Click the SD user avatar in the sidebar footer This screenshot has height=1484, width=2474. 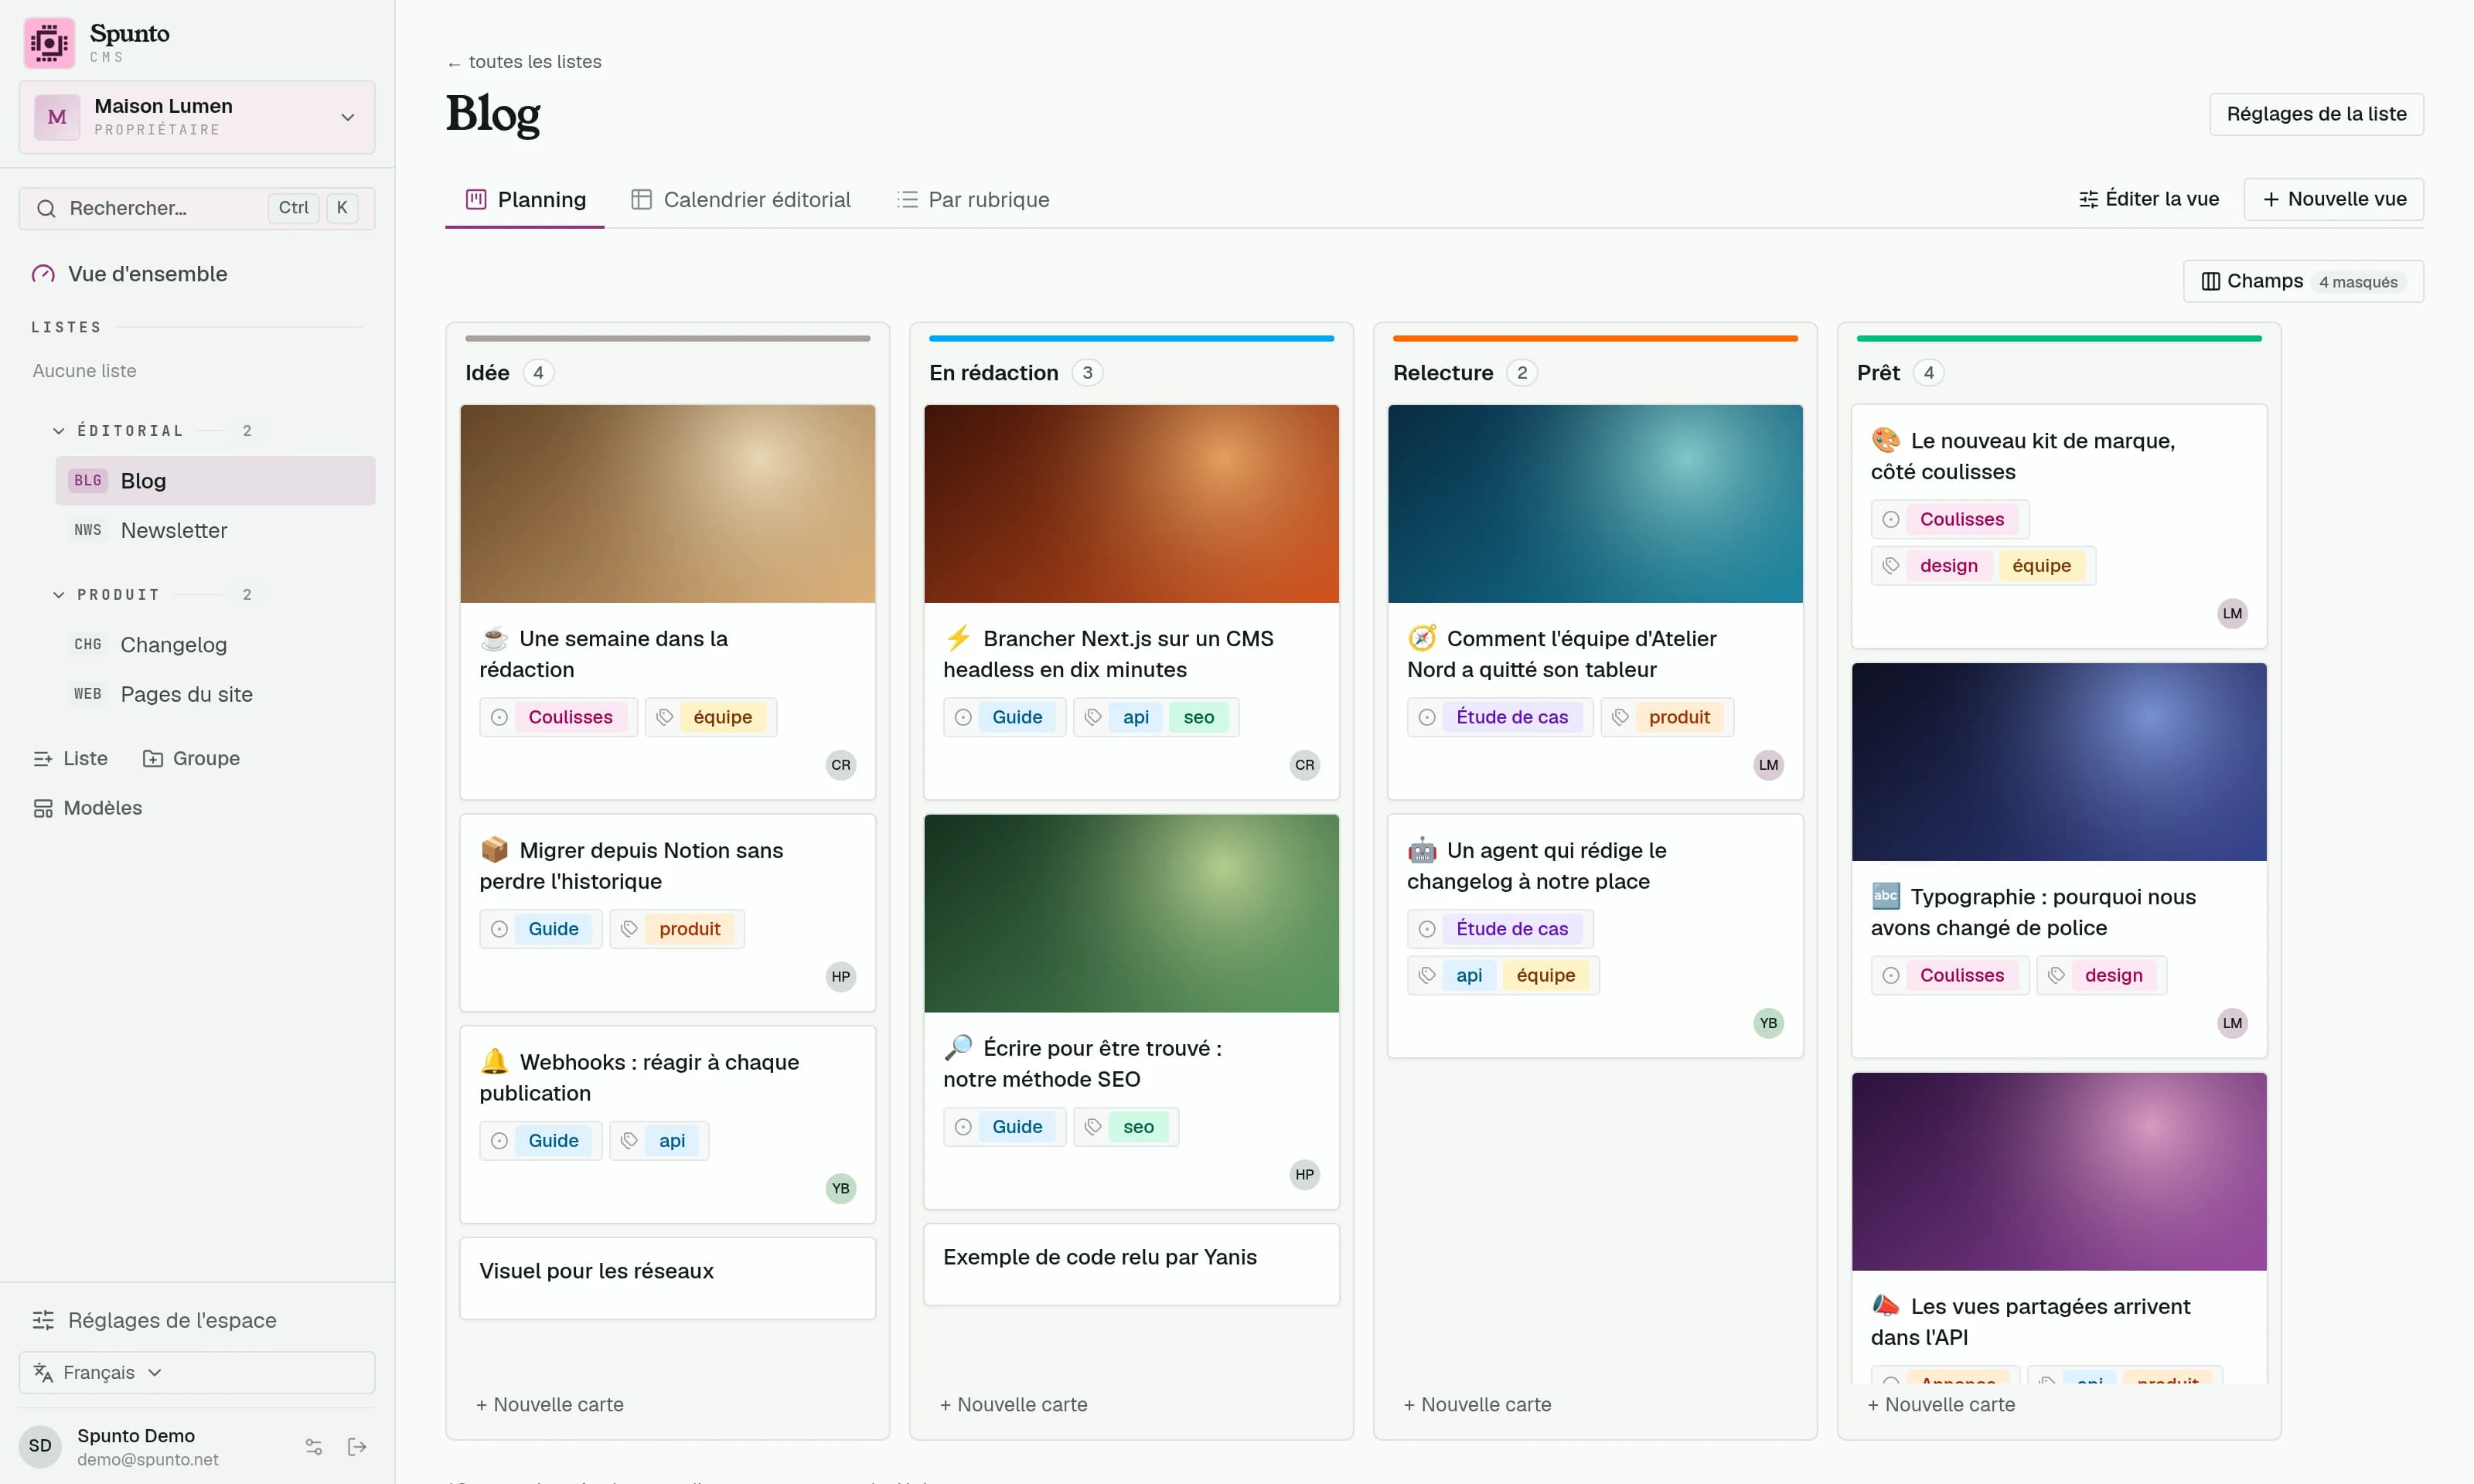(40, 1446)
